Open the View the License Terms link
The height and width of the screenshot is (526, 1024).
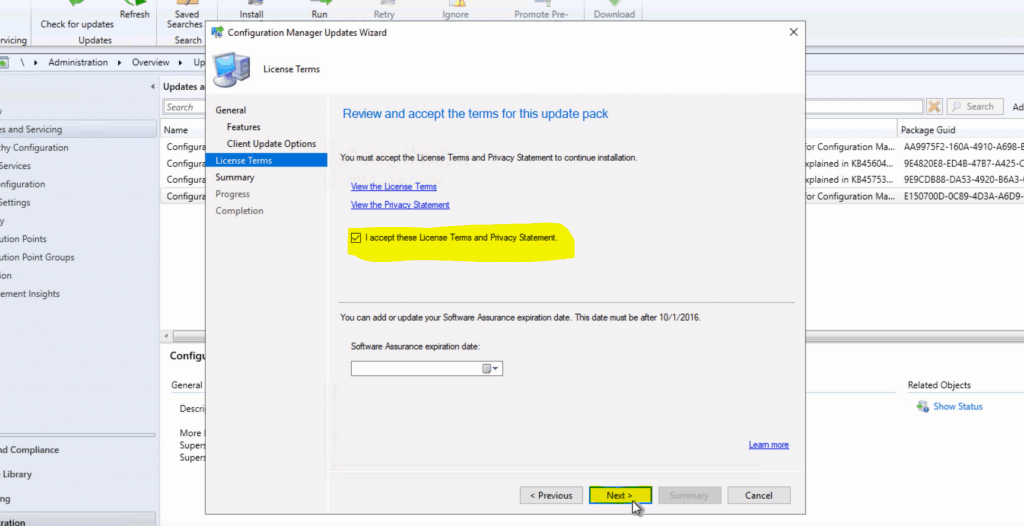coord(394,187)
